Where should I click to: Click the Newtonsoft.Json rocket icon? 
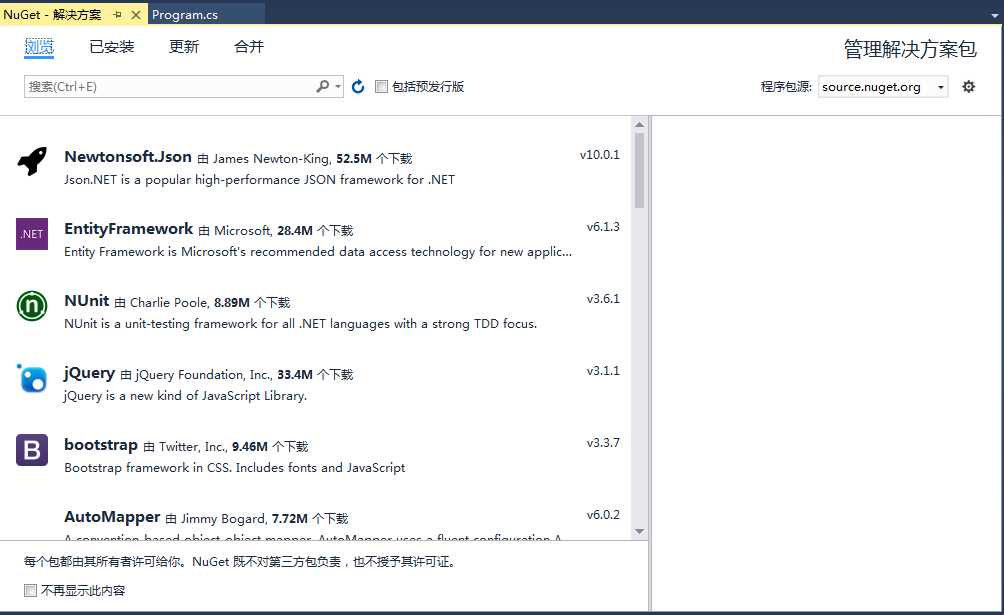[x=32, y=161]
